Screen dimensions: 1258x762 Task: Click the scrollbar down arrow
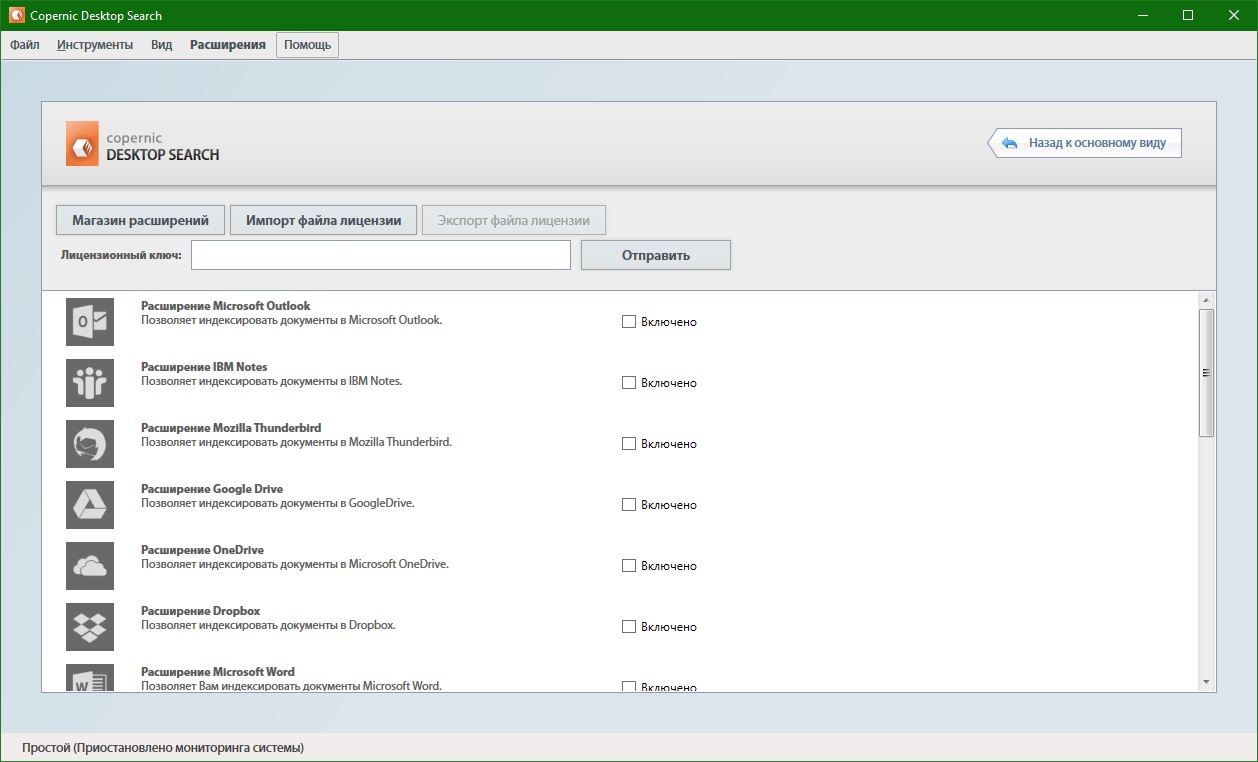click(x=1206, y=682)
